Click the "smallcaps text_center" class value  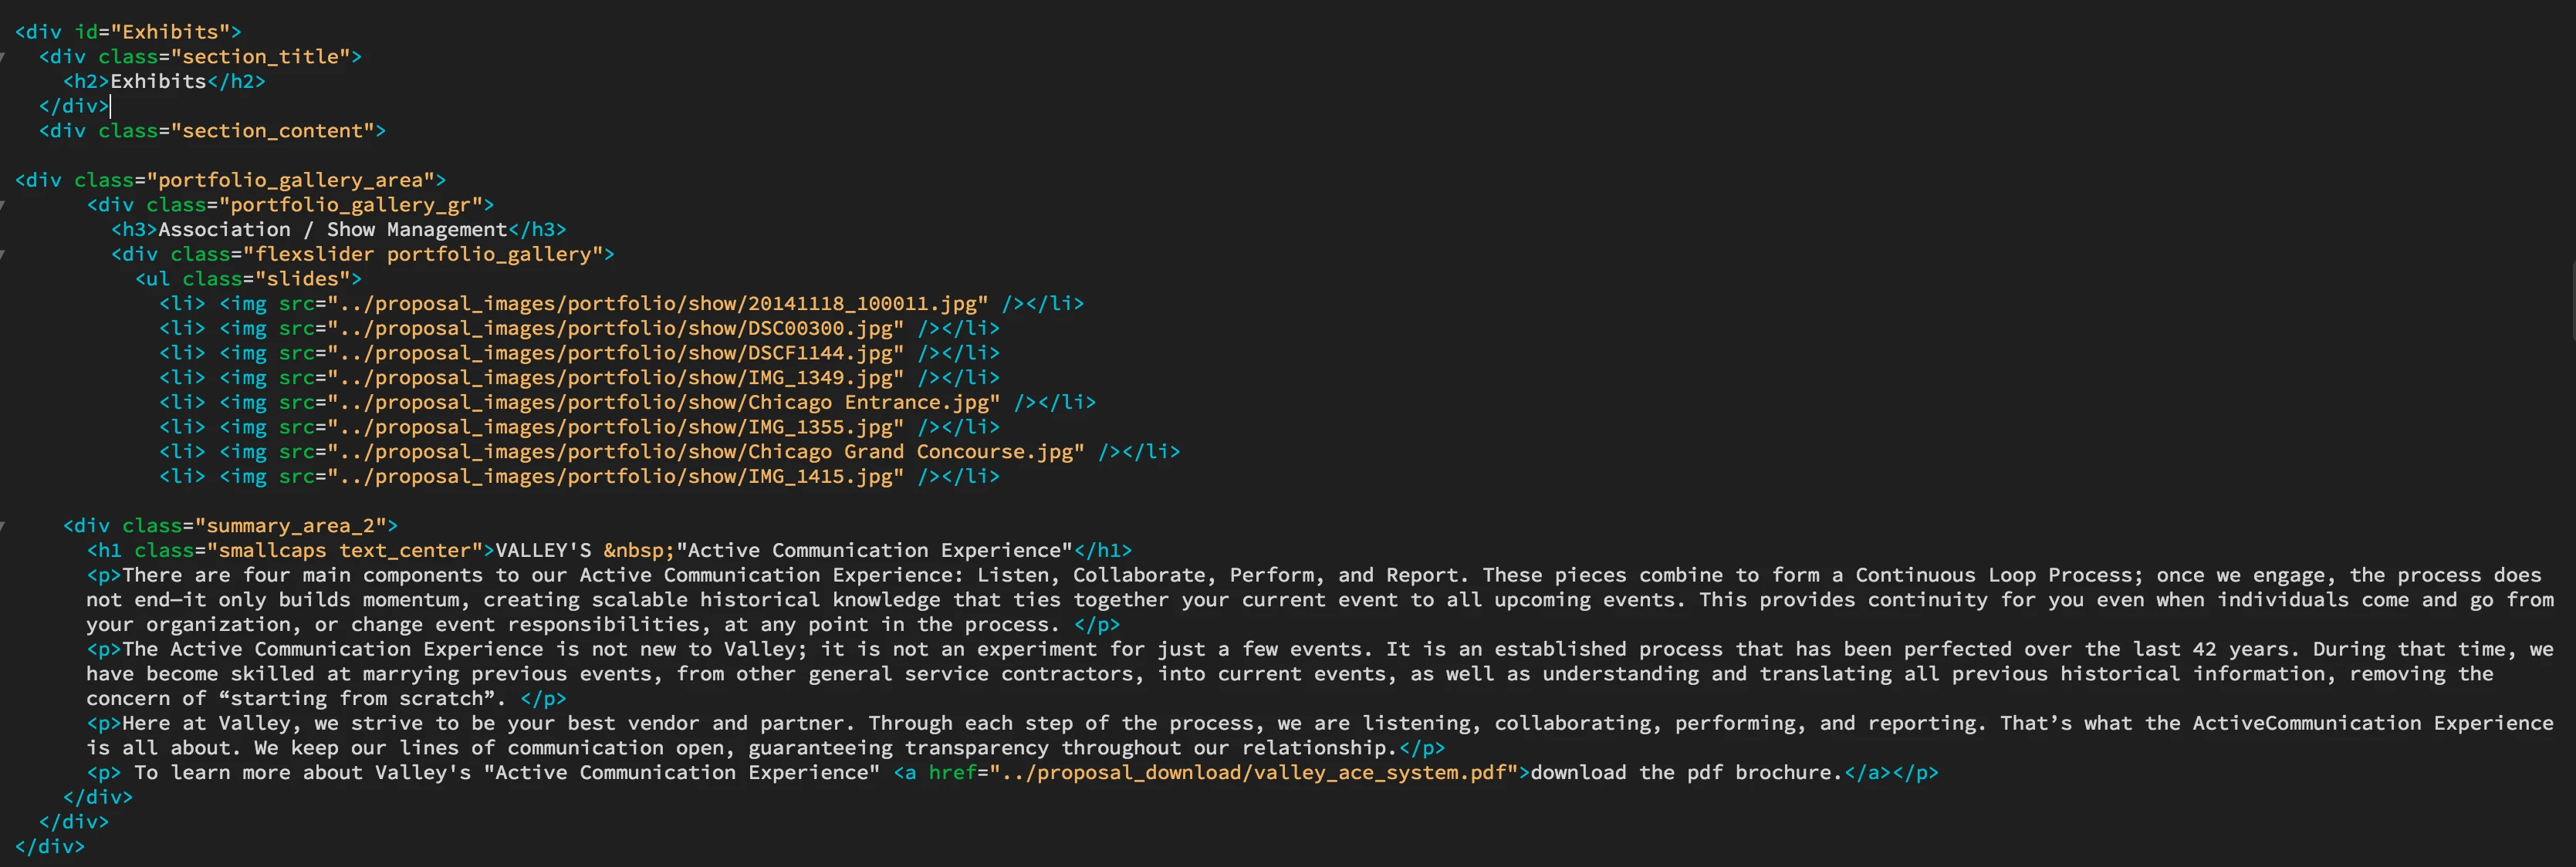[x=344, y=551]
